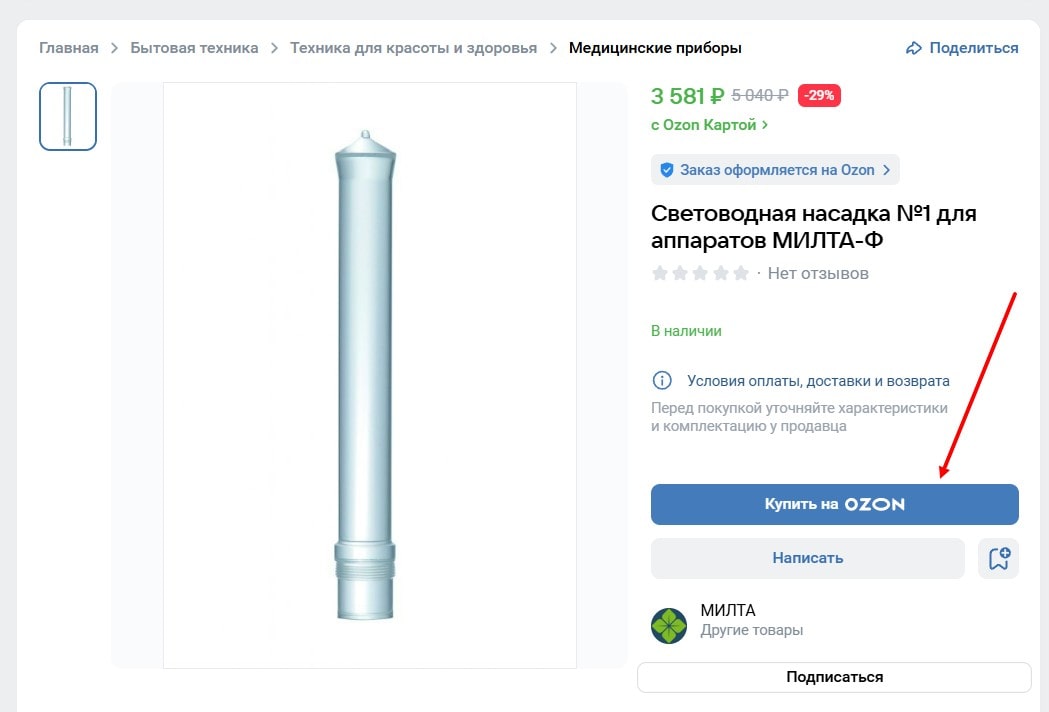Viewport: 1049px width, 712px height.
Task: Click the first star in the rating row
Action: (660, 272)
